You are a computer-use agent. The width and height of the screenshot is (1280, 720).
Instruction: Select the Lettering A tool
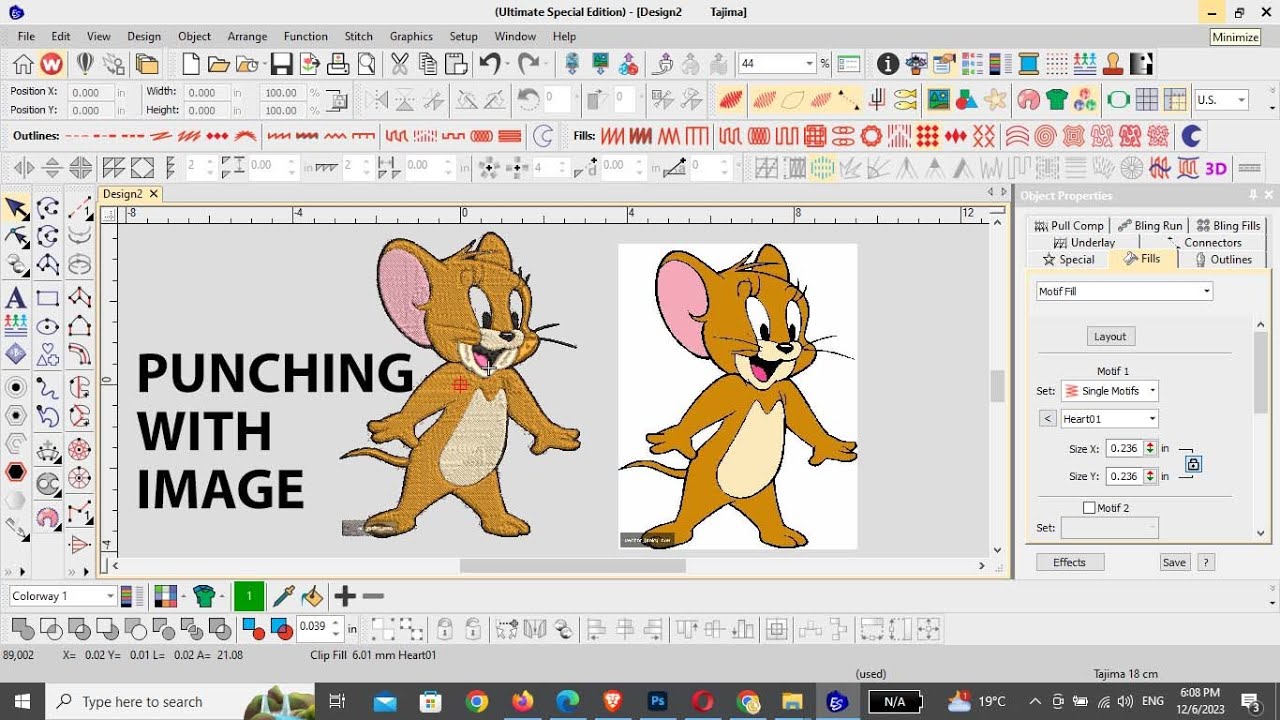[x=15, y=297]
